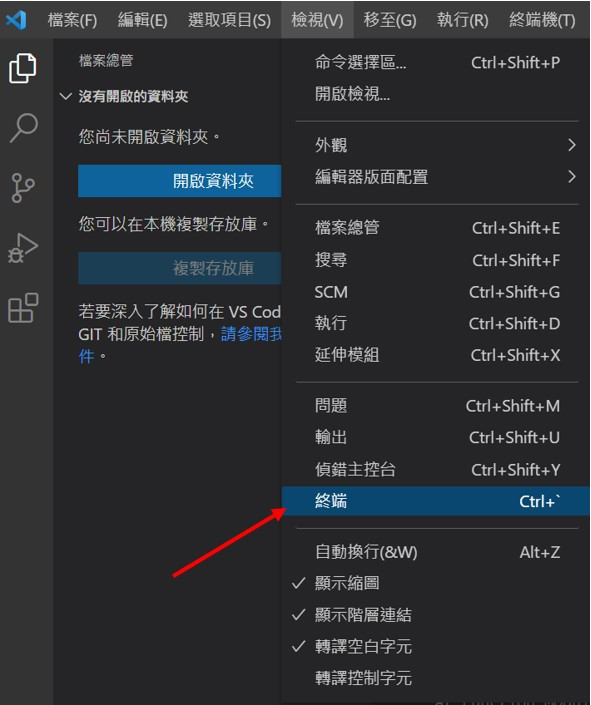Image resolution: width=591 pixels, height=705 pixels.
Task: Open the Run and Debug icon
Action: coord(23,248)
